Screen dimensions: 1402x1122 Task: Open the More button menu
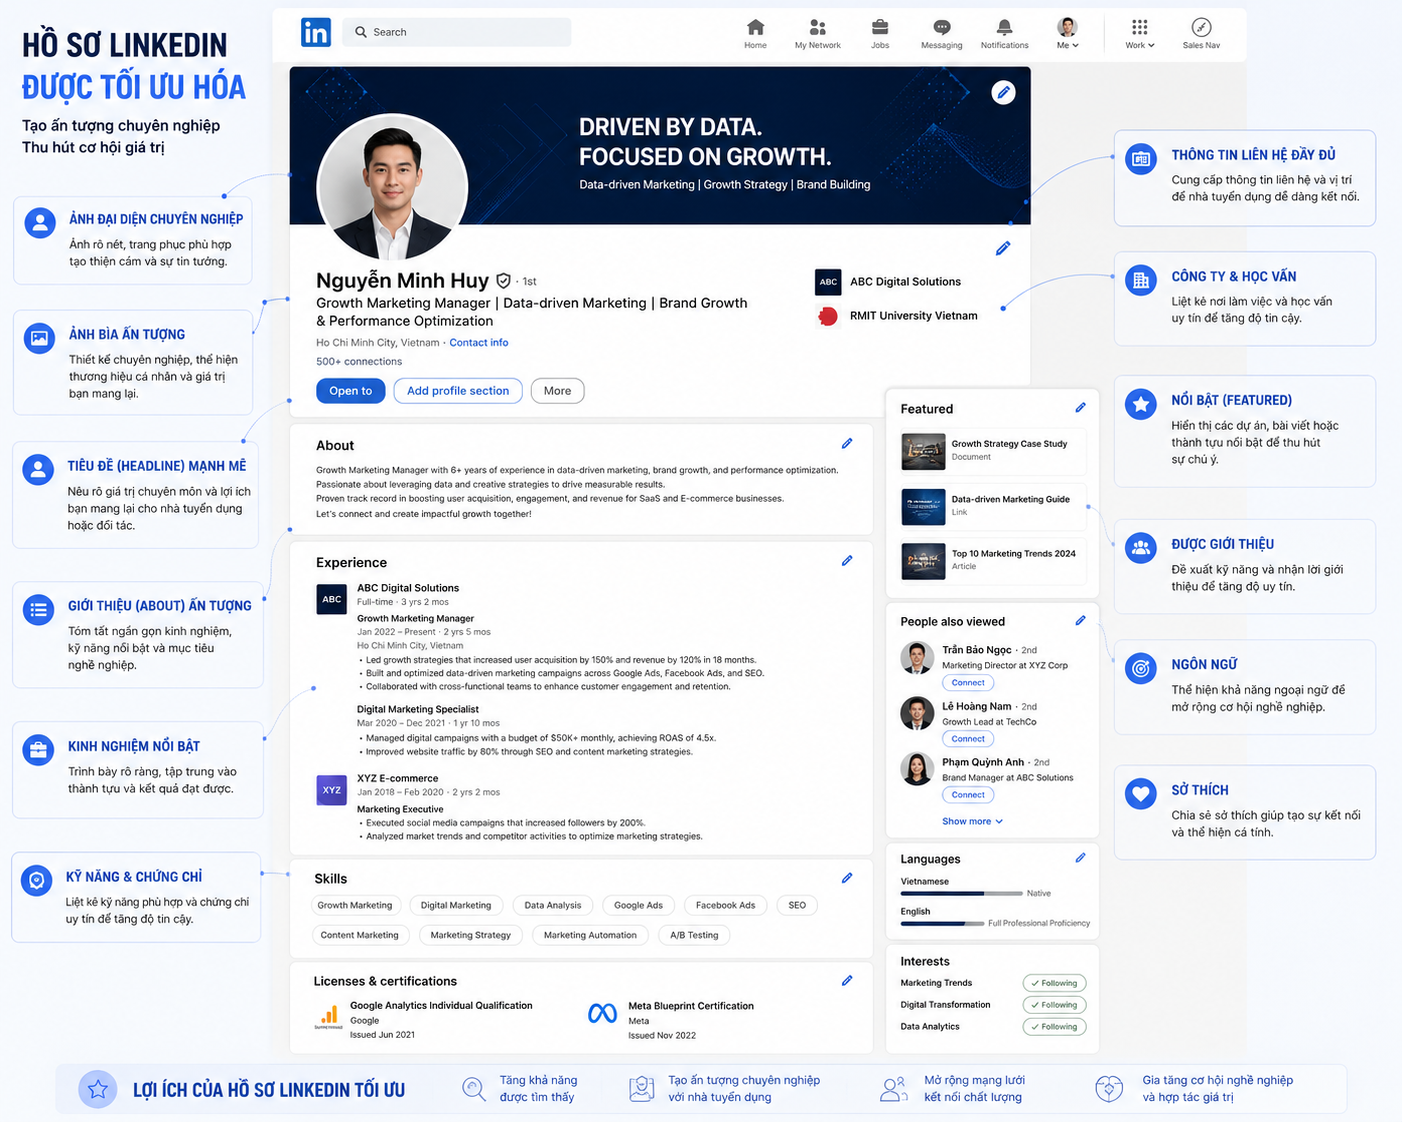click(558, 391)
